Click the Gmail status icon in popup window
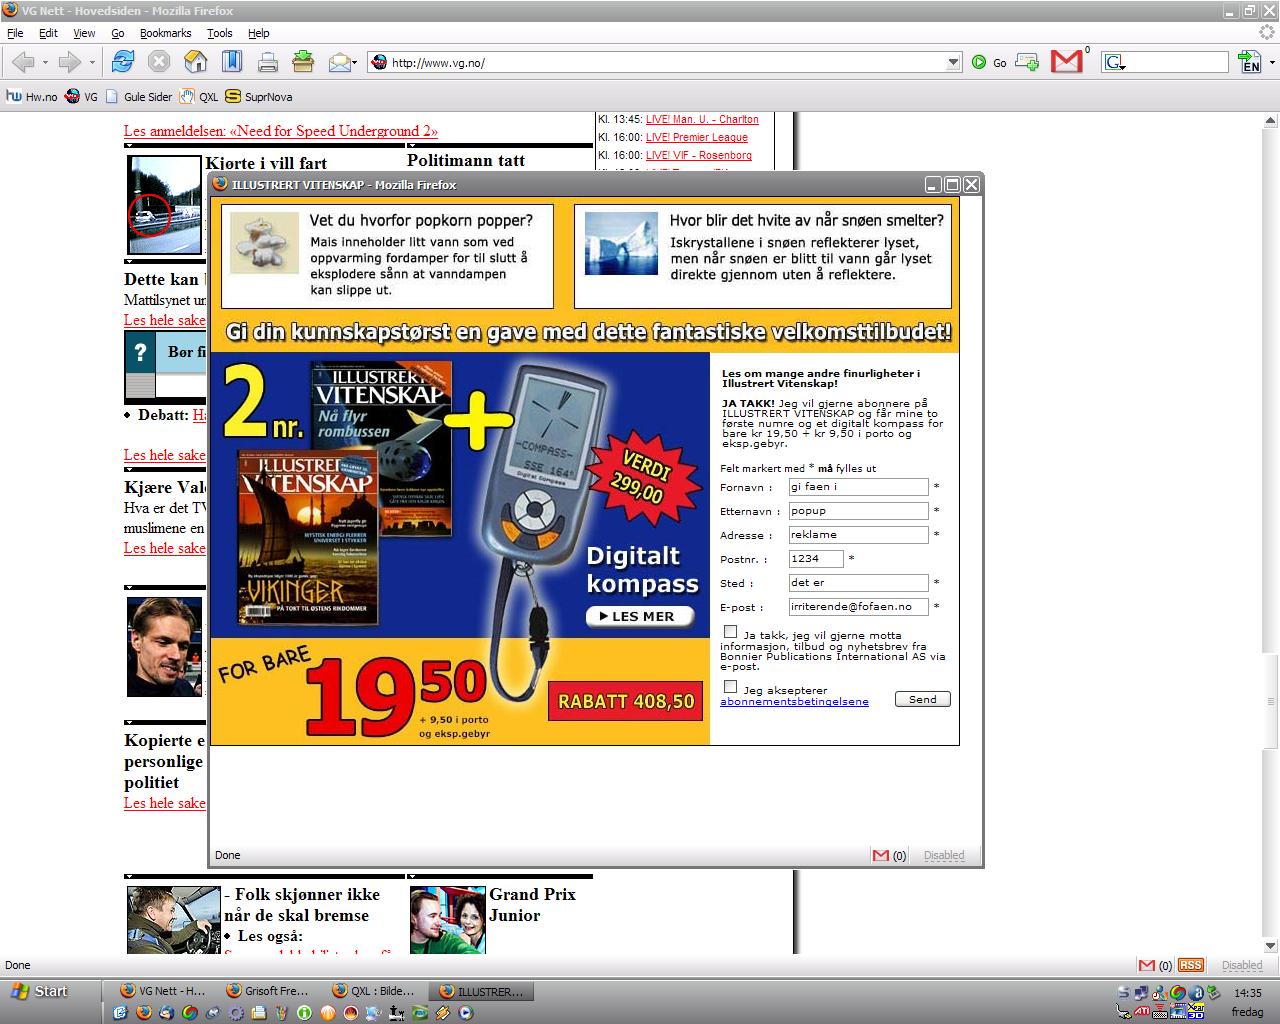Image resolution: width=1280 pixels, height=1024 pixels. [x=881, y=855]
